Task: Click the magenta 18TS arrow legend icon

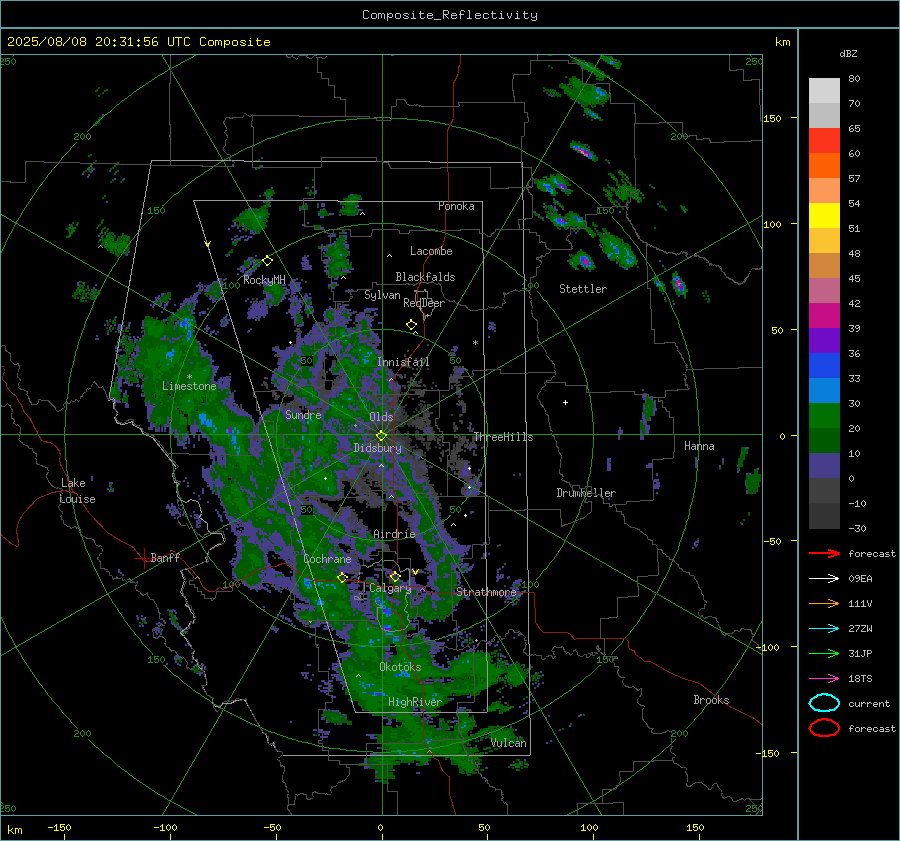Action: point(824,679)
